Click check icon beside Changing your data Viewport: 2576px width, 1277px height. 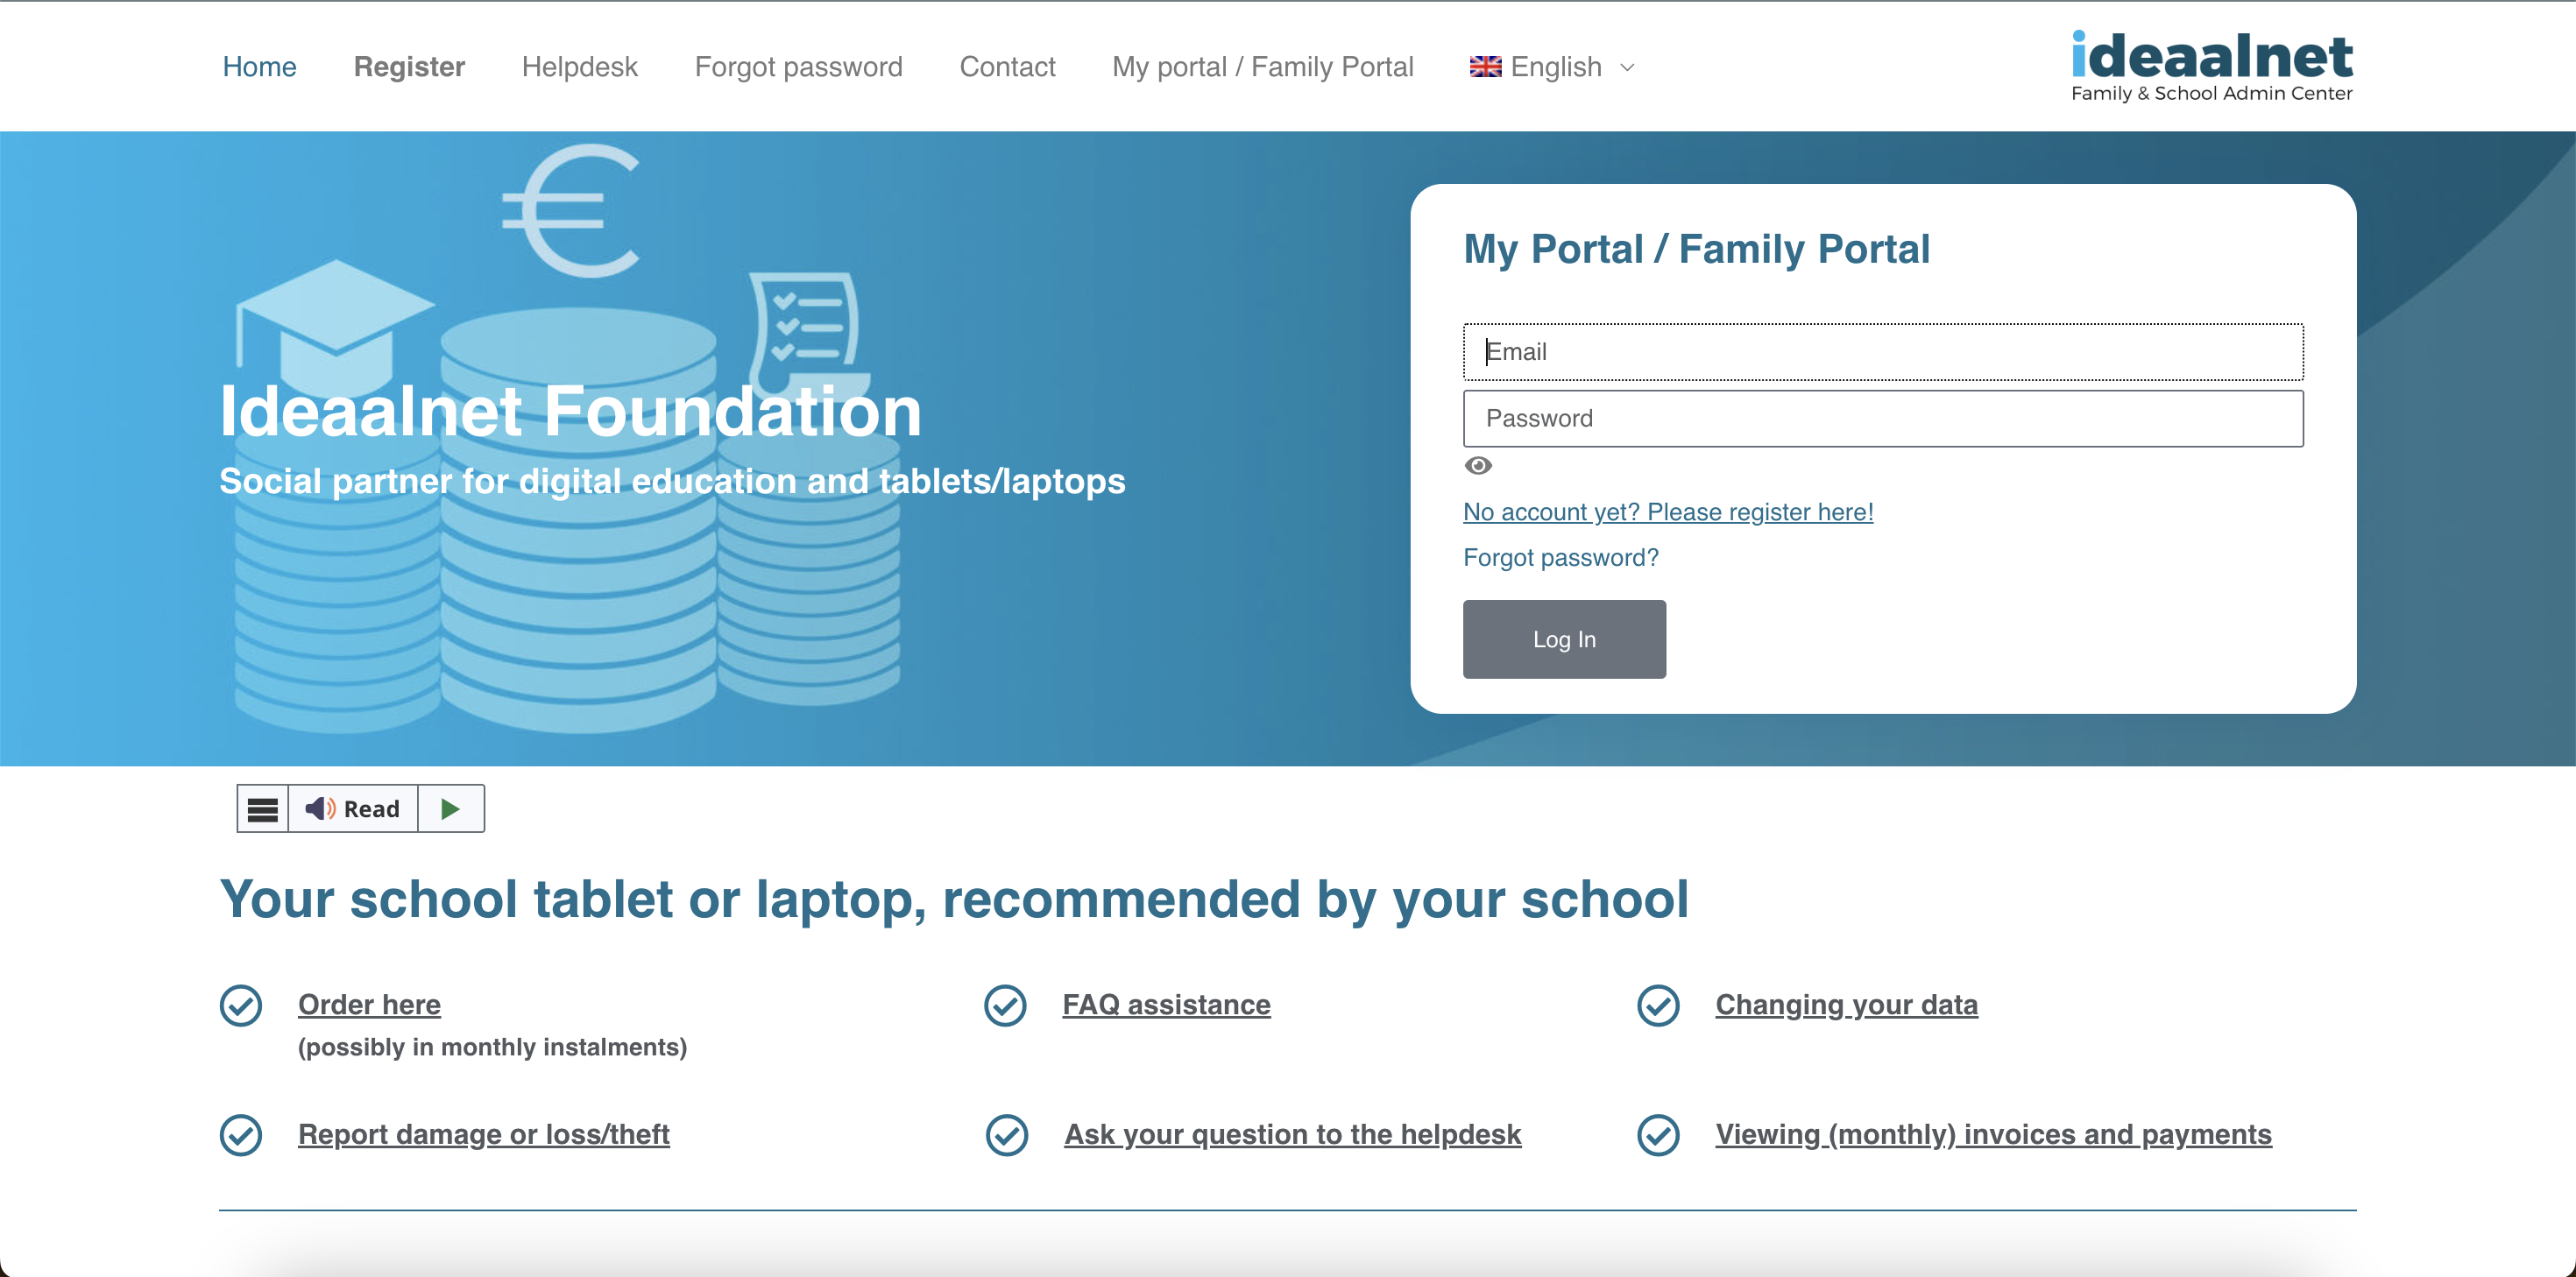coord(1658,1005)
